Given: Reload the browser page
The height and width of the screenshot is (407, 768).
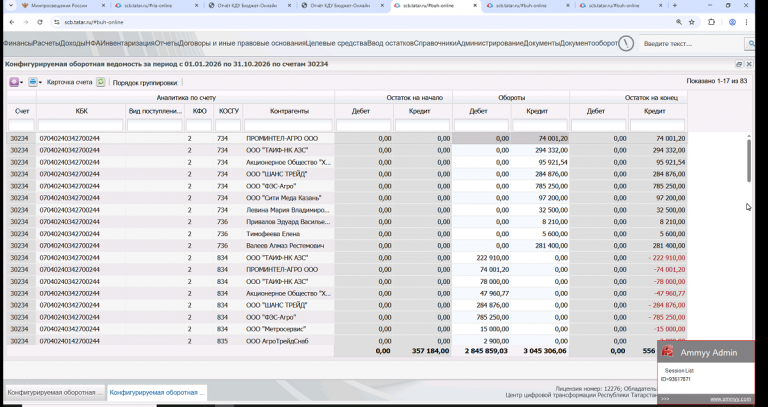Looking at the screenshot, I should click(x=40, y=22).
